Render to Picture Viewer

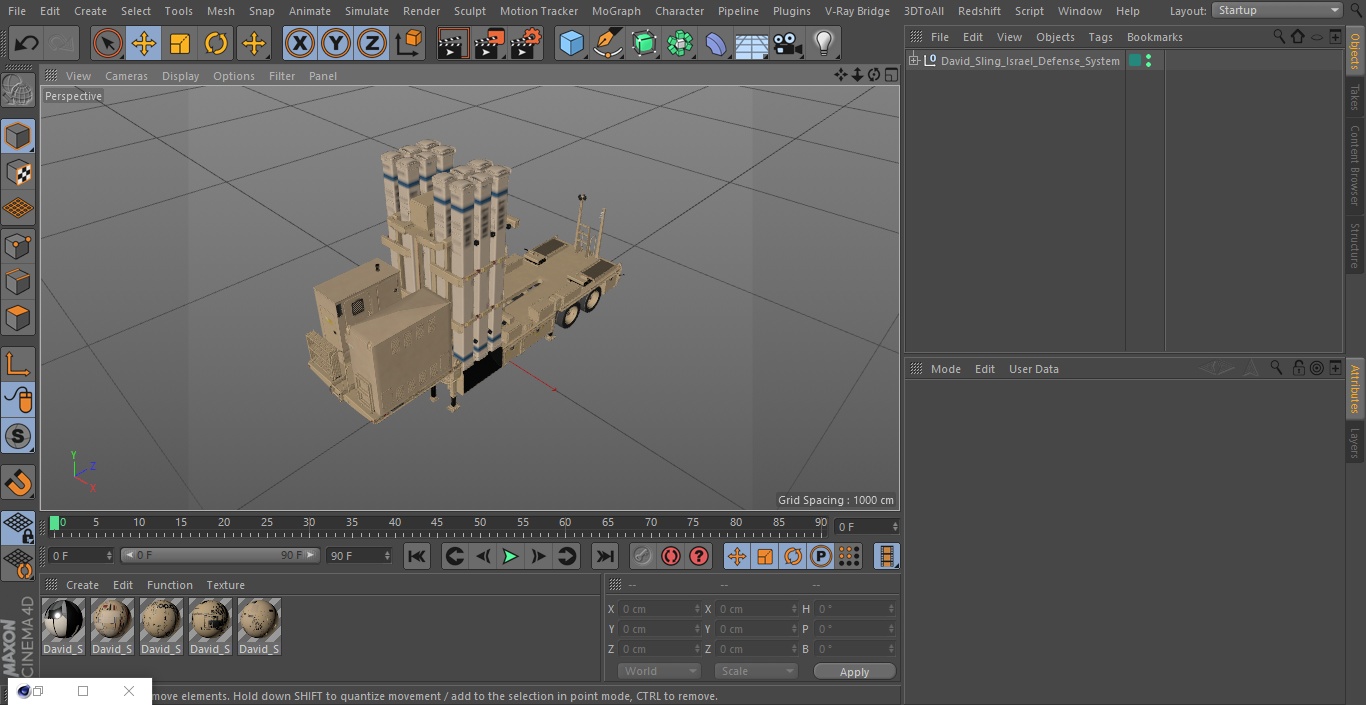tap(489, 43)
